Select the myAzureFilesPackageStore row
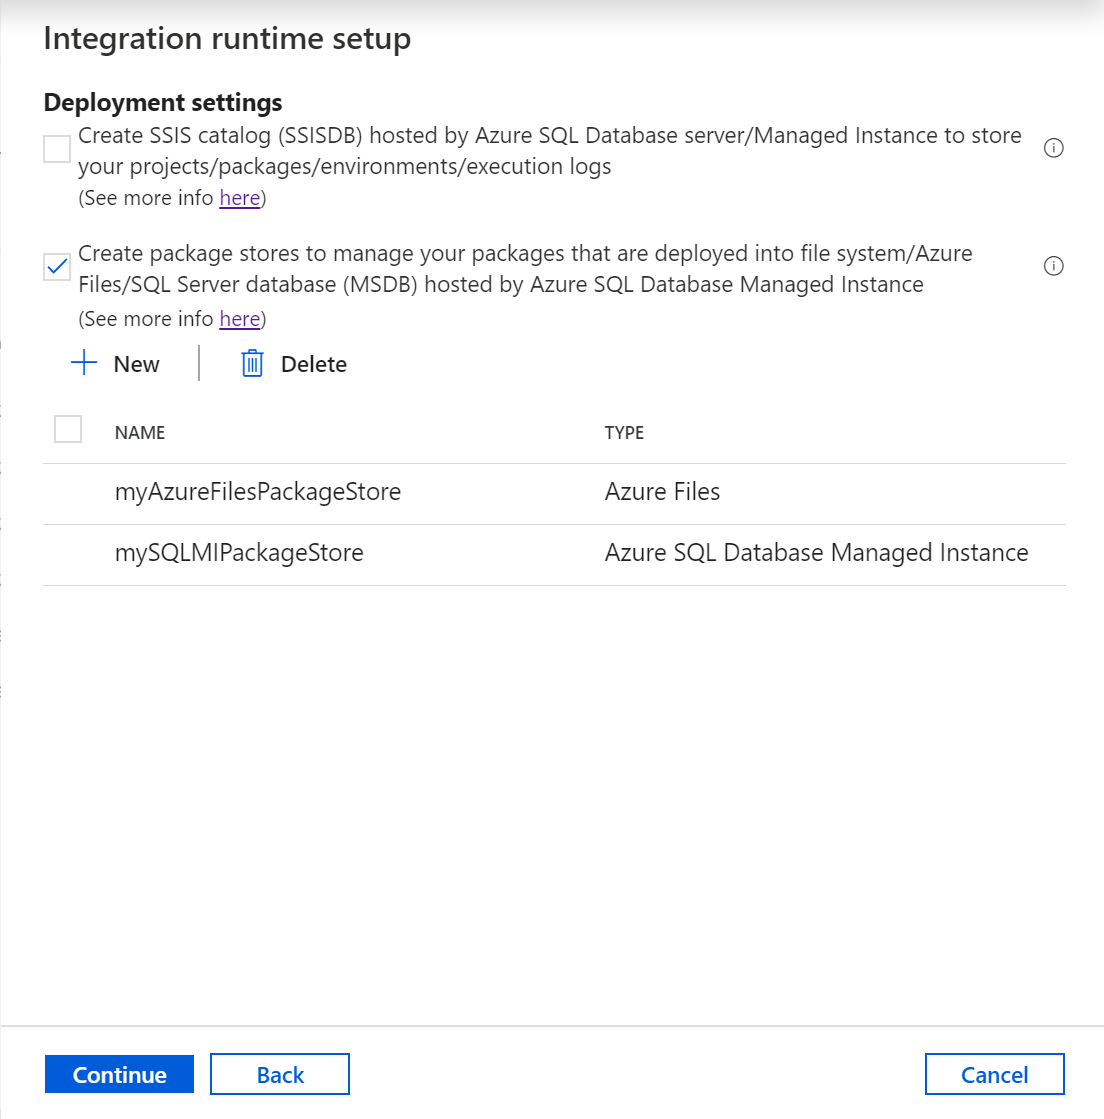Viewport: 1104px width, 1119px height. coord(258,492)
